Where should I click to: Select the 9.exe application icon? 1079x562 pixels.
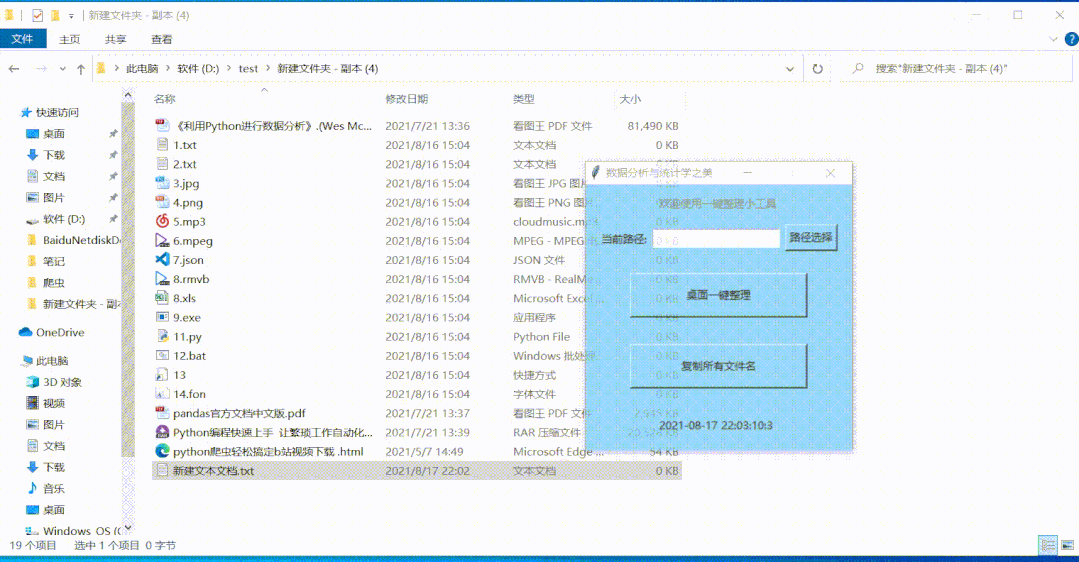point(162,318)
